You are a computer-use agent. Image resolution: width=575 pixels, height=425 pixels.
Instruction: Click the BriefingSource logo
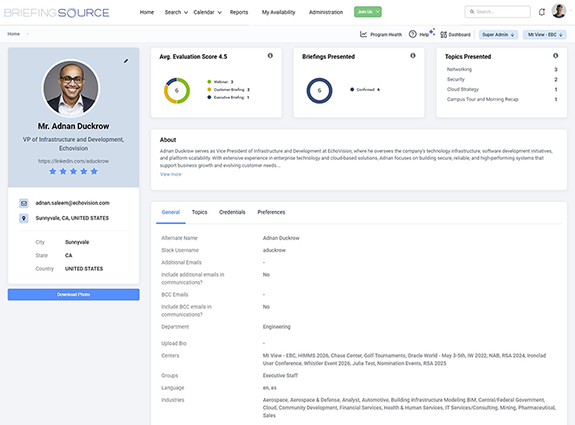tap(56, 13)
